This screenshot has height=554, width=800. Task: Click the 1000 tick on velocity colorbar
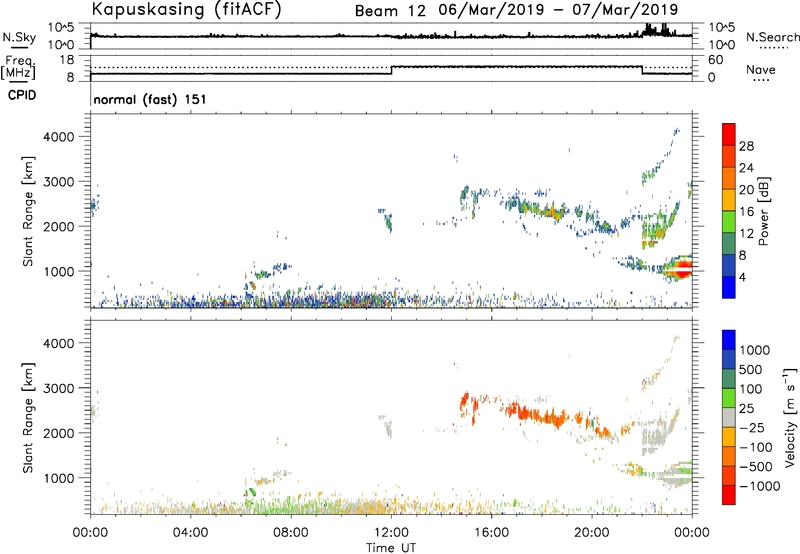tap(755, 350)
